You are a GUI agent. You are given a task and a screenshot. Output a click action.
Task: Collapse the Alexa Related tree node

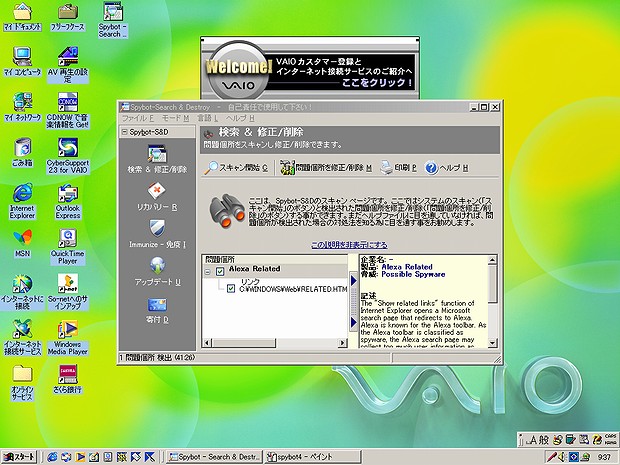coord(207,272)
